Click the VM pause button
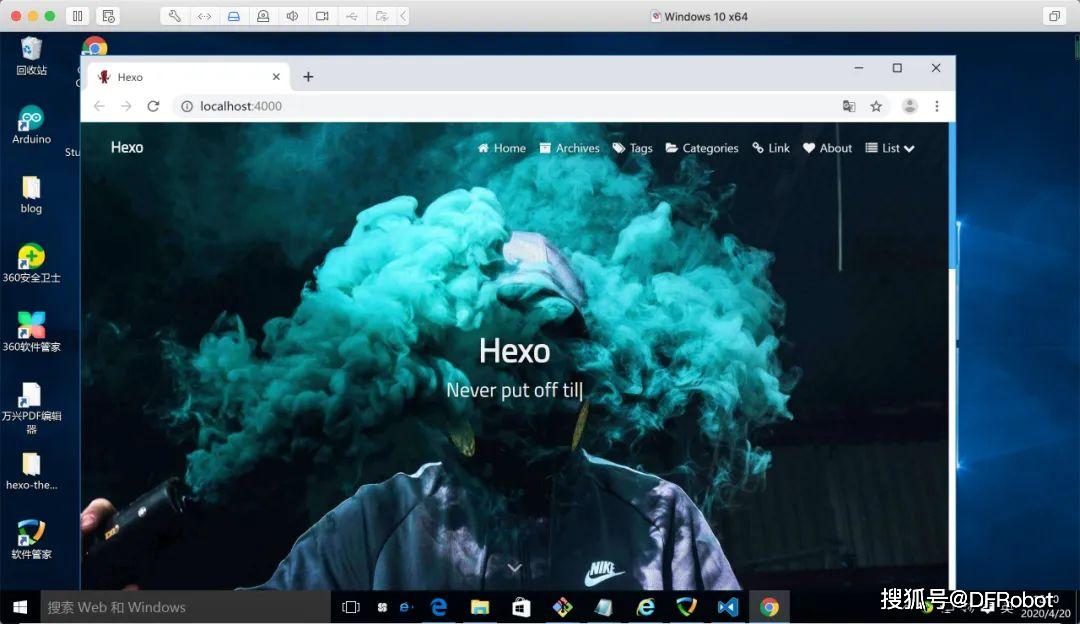The image size is (1080, 624). point(78,16)
